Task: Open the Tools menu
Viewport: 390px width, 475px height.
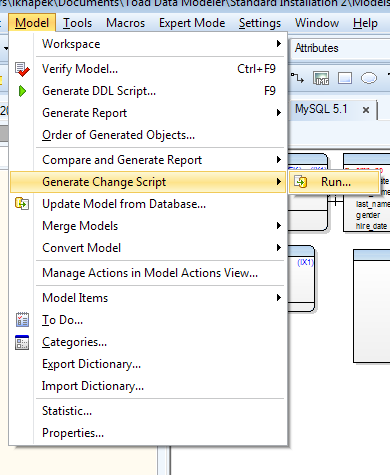Action: (x=77, y=23)
